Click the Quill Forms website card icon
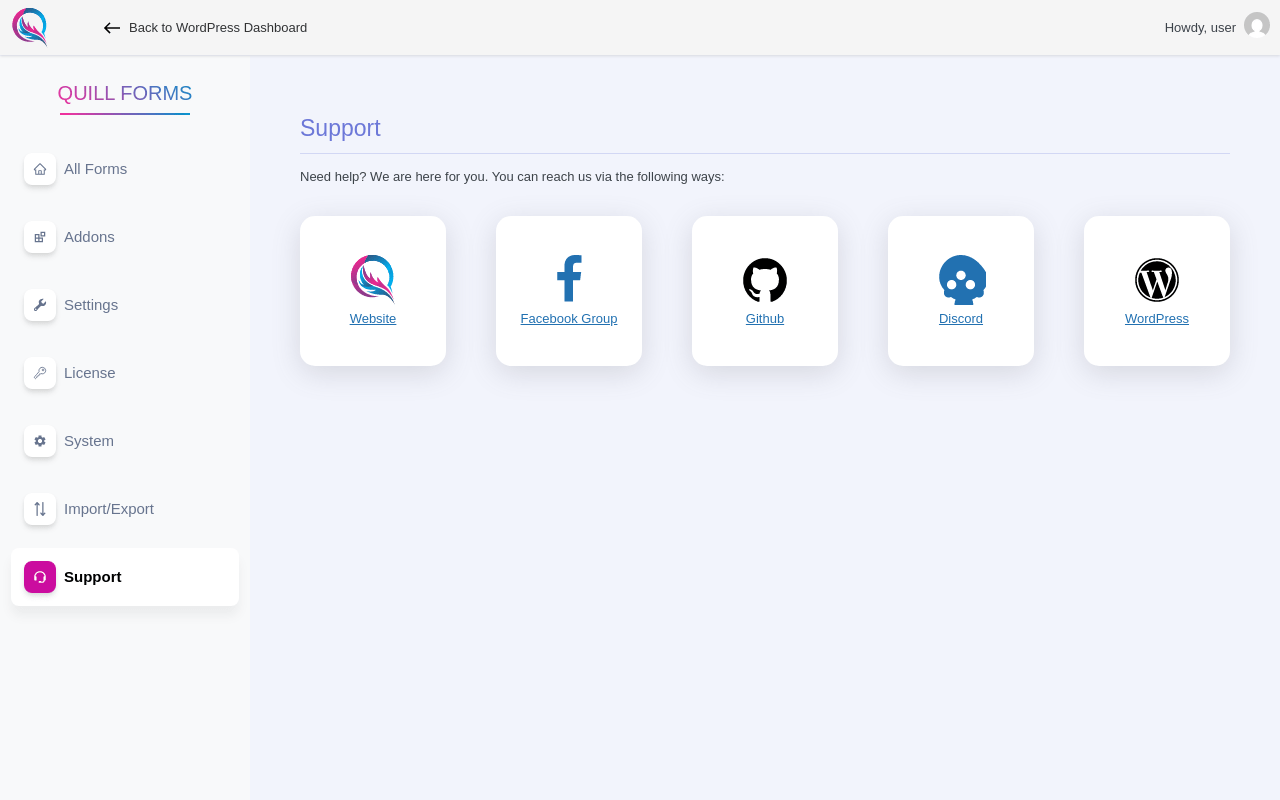The height and width of the screenshot is (800, 1280). click(x=373, y=279)
